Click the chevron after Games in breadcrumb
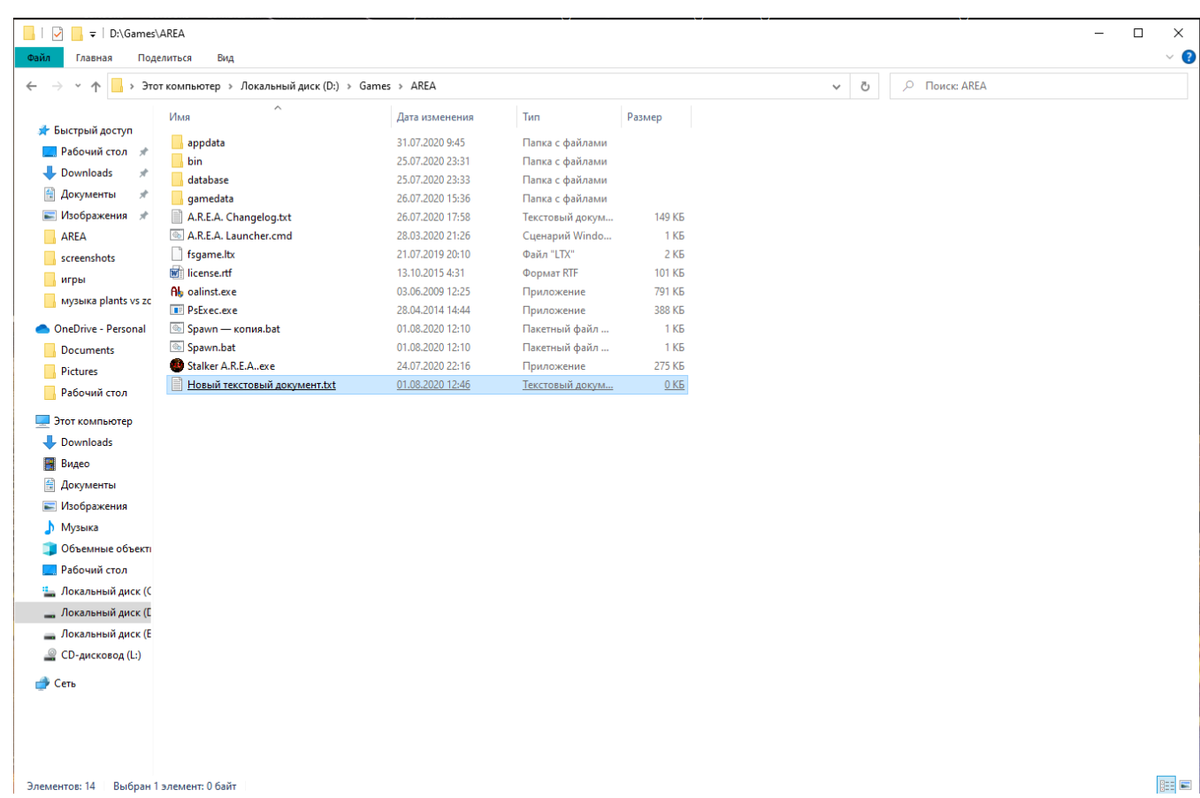 coord(401,86)
